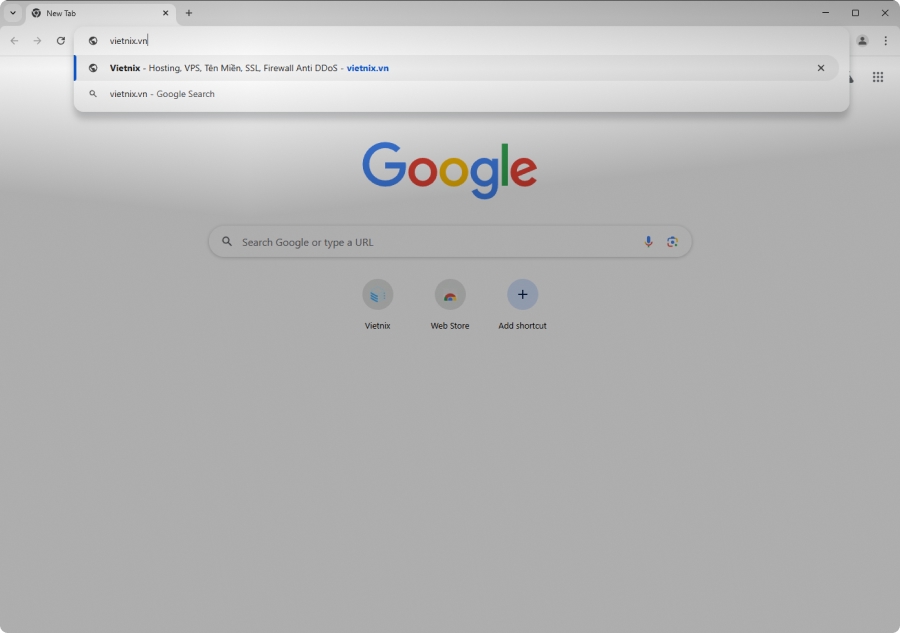Open a new tab with plus button

(189, 13)
